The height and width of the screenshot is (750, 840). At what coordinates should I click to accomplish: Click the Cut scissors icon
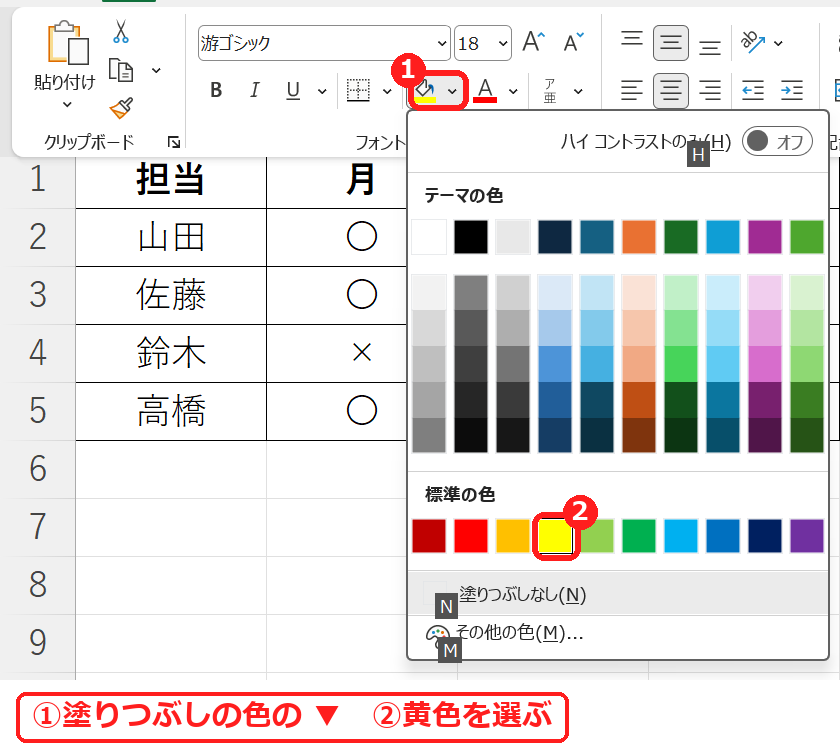click(x=121, y=31)
